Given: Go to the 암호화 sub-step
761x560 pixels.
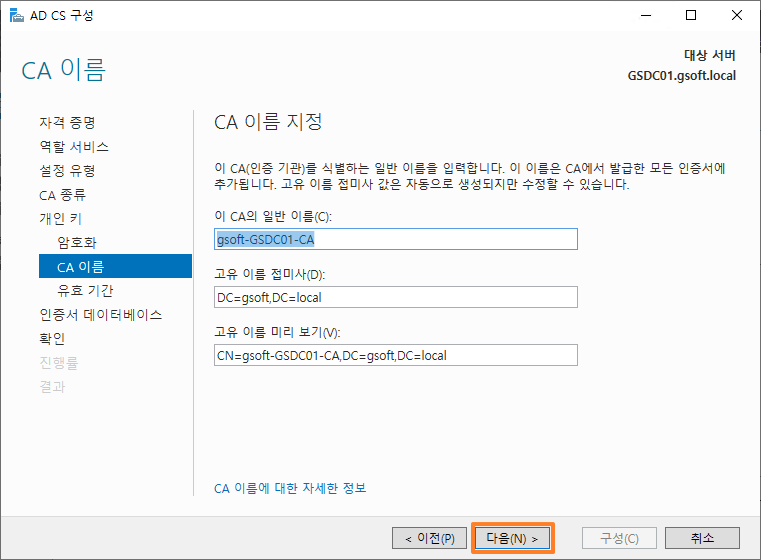Looking at the screenshot, I should click(77, 242).
